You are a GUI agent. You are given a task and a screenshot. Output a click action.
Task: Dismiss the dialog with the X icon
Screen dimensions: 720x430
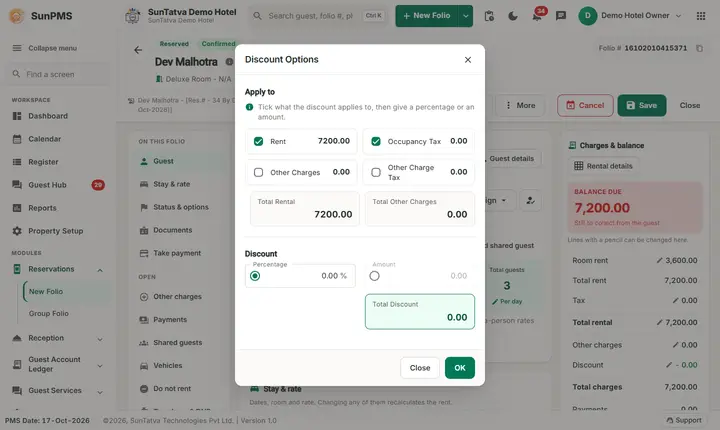tap(468, 60)
